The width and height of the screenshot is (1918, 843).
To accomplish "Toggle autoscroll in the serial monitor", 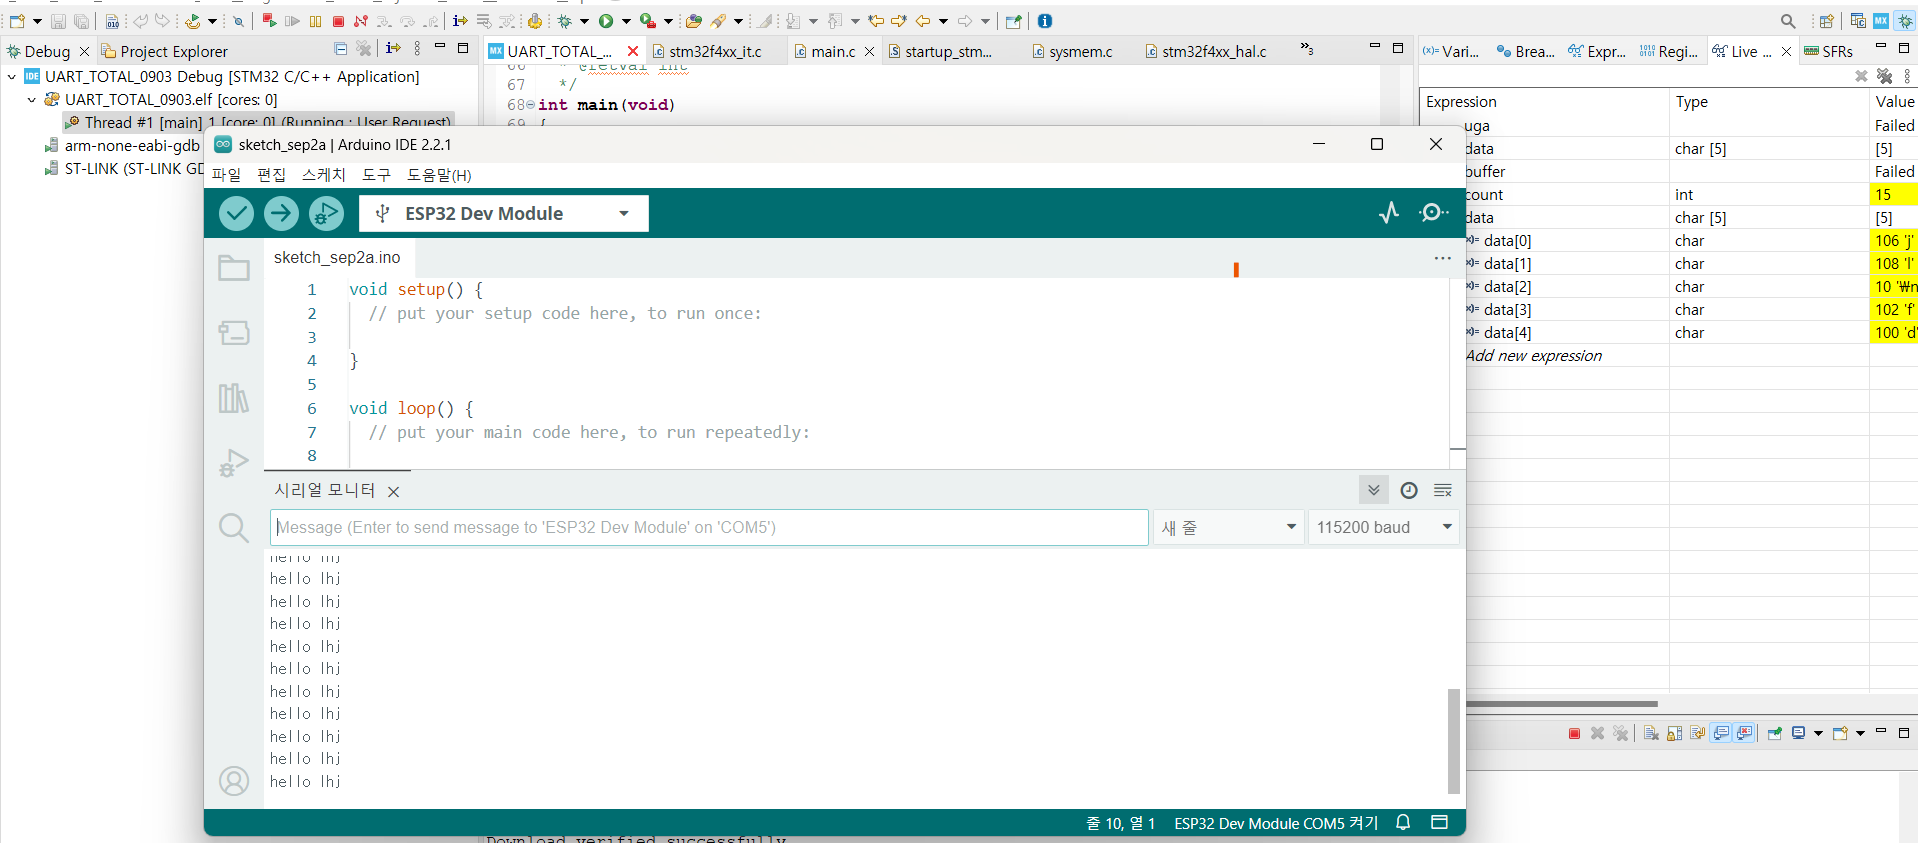I will (1374, 490).
